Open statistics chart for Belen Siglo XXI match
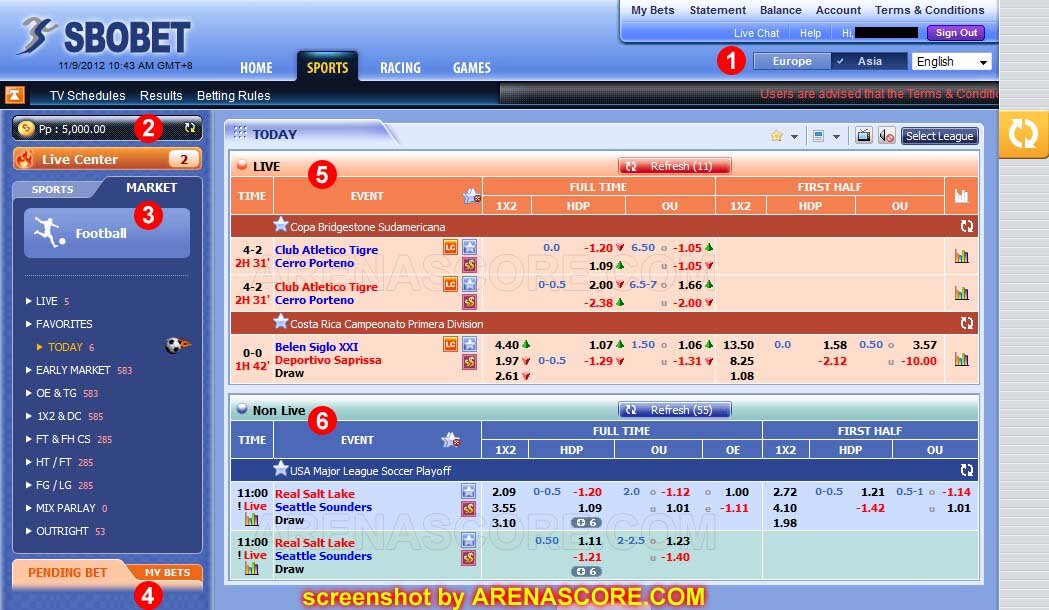This screenshot has height=610, width=1049. pos(962,359)
